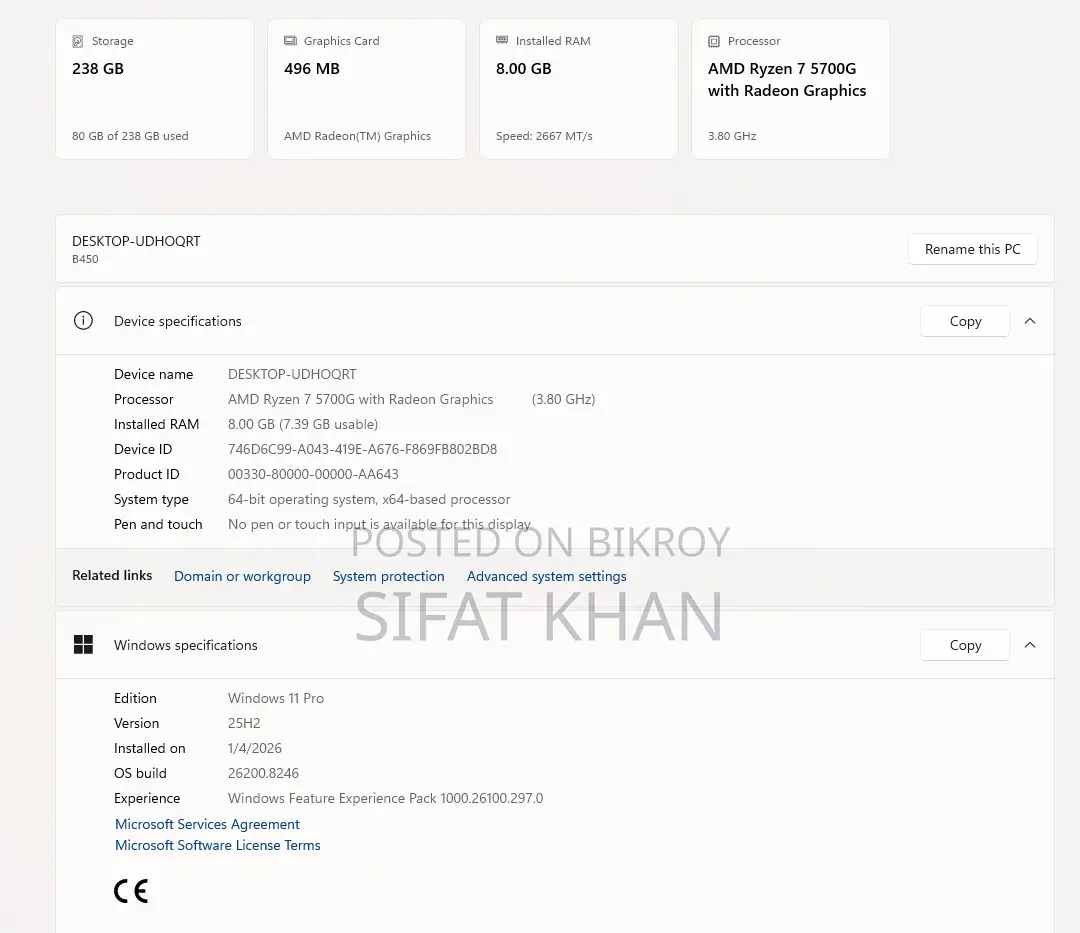Click the Edition label
The height and width of the screenshot is (933, 1080).
coord(136,698)
